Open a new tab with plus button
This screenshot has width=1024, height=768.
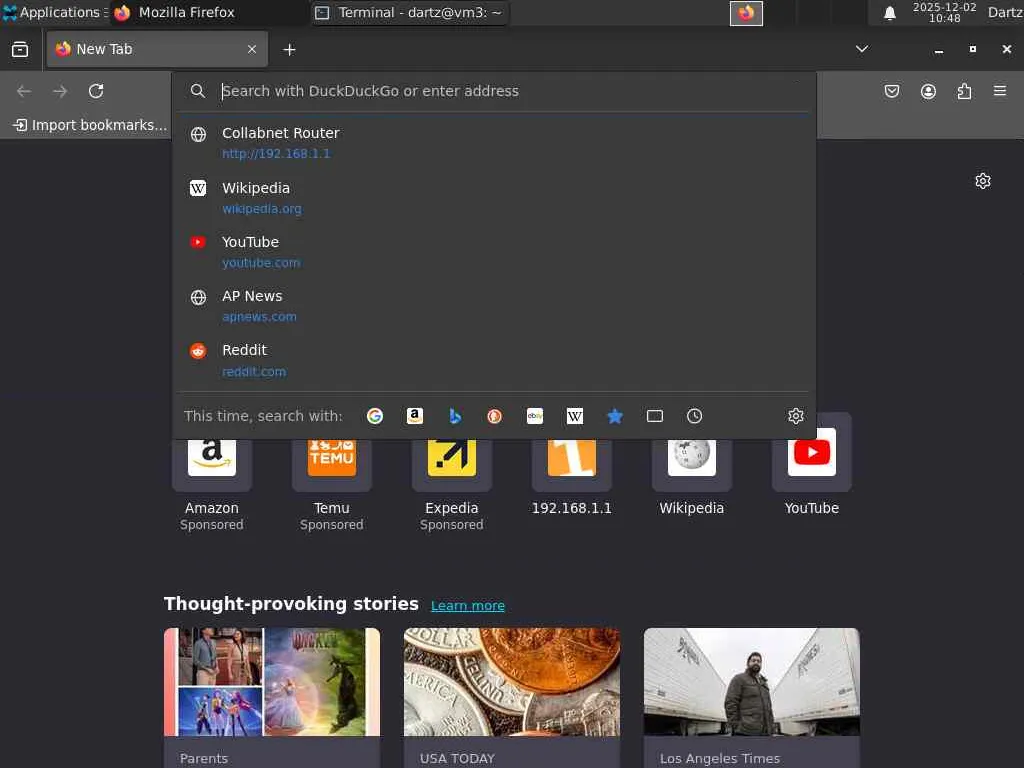289,50
